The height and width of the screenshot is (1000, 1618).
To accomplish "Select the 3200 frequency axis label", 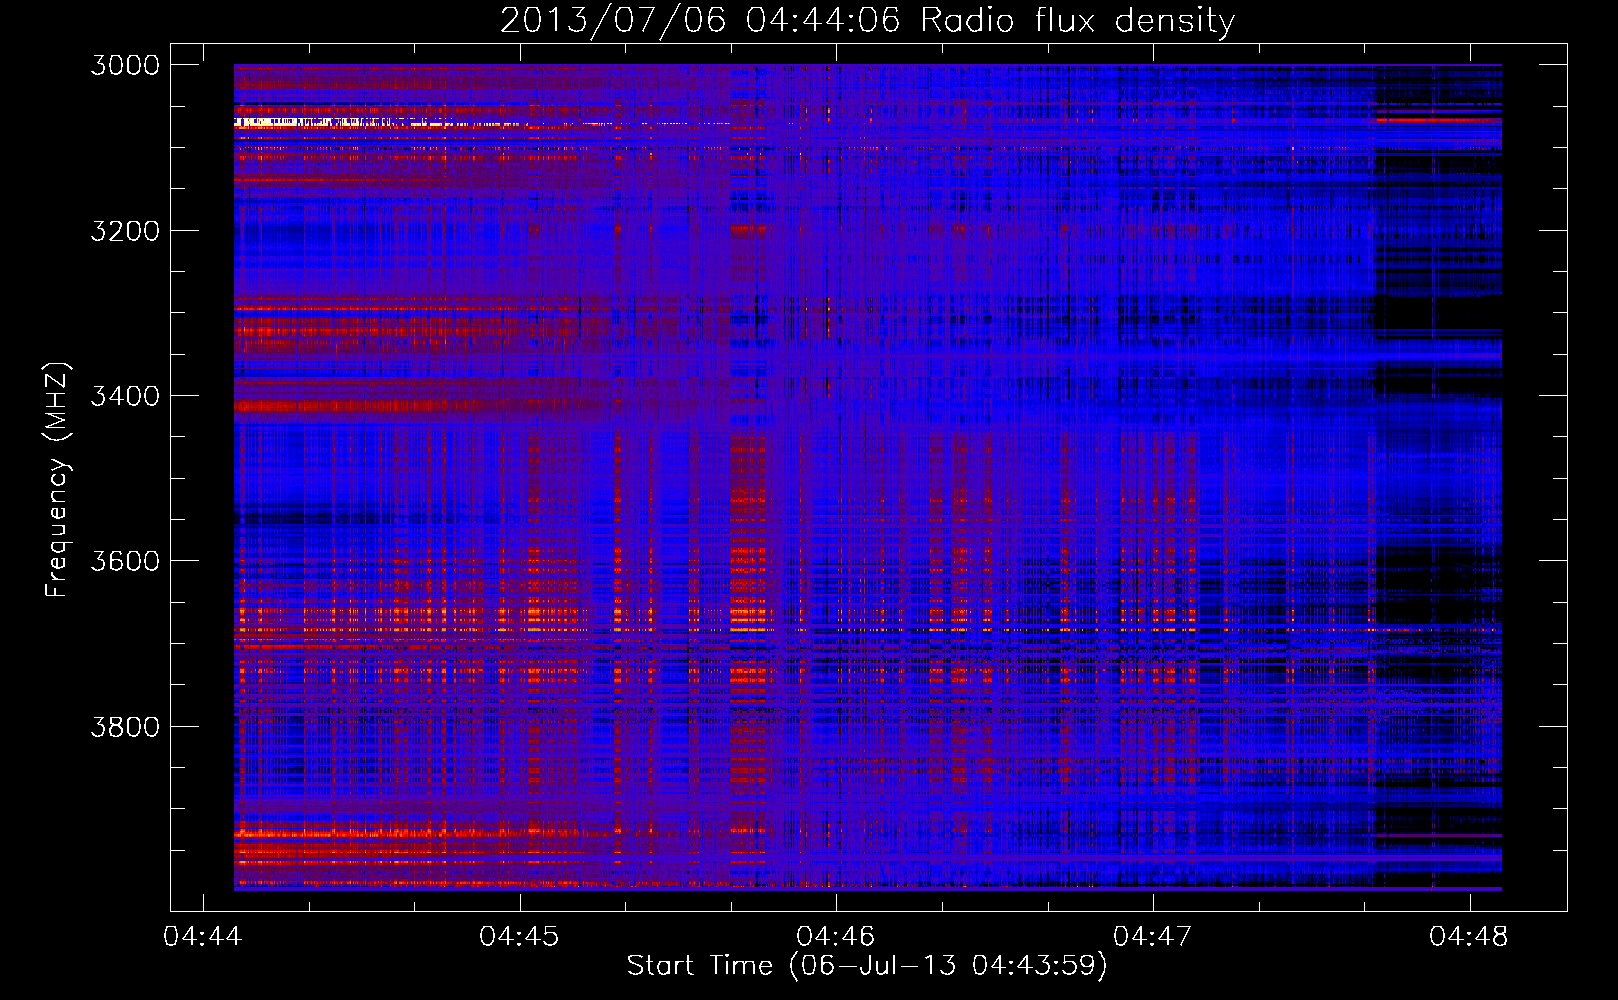I will 125,231.
